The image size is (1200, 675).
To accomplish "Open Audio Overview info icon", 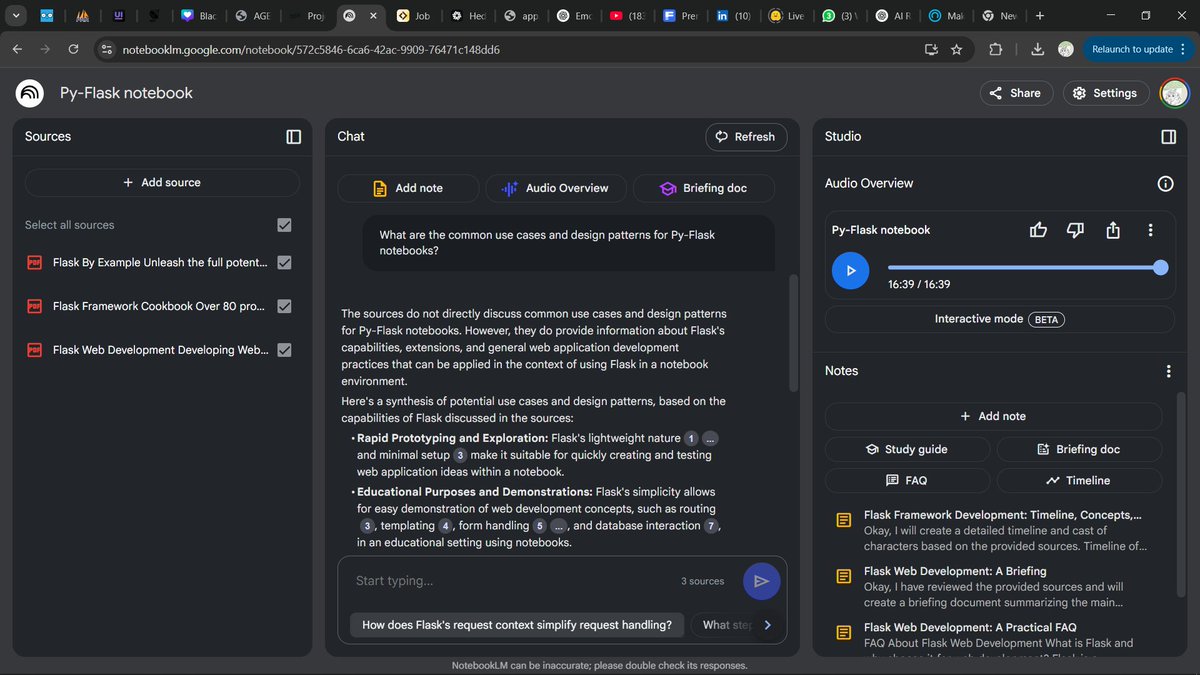I will click(x=1165, y=183).
